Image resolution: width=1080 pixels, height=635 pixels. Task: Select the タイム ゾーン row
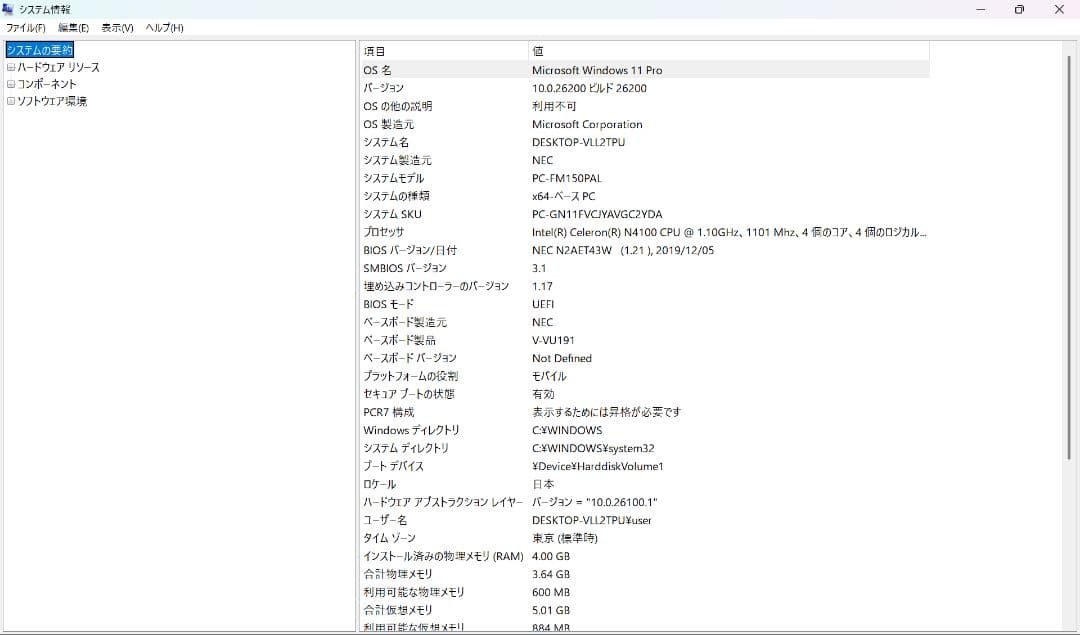pos(500,538)
